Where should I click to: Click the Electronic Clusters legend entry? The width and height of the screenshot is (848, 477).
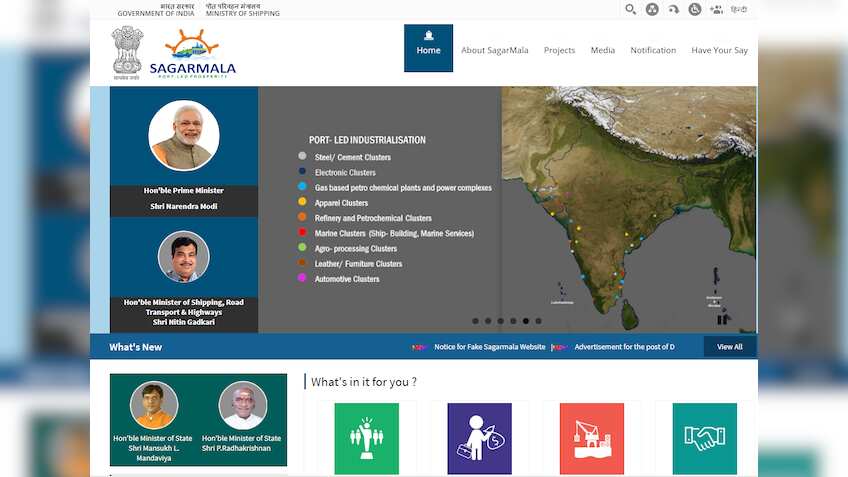(x=345, y=173)
